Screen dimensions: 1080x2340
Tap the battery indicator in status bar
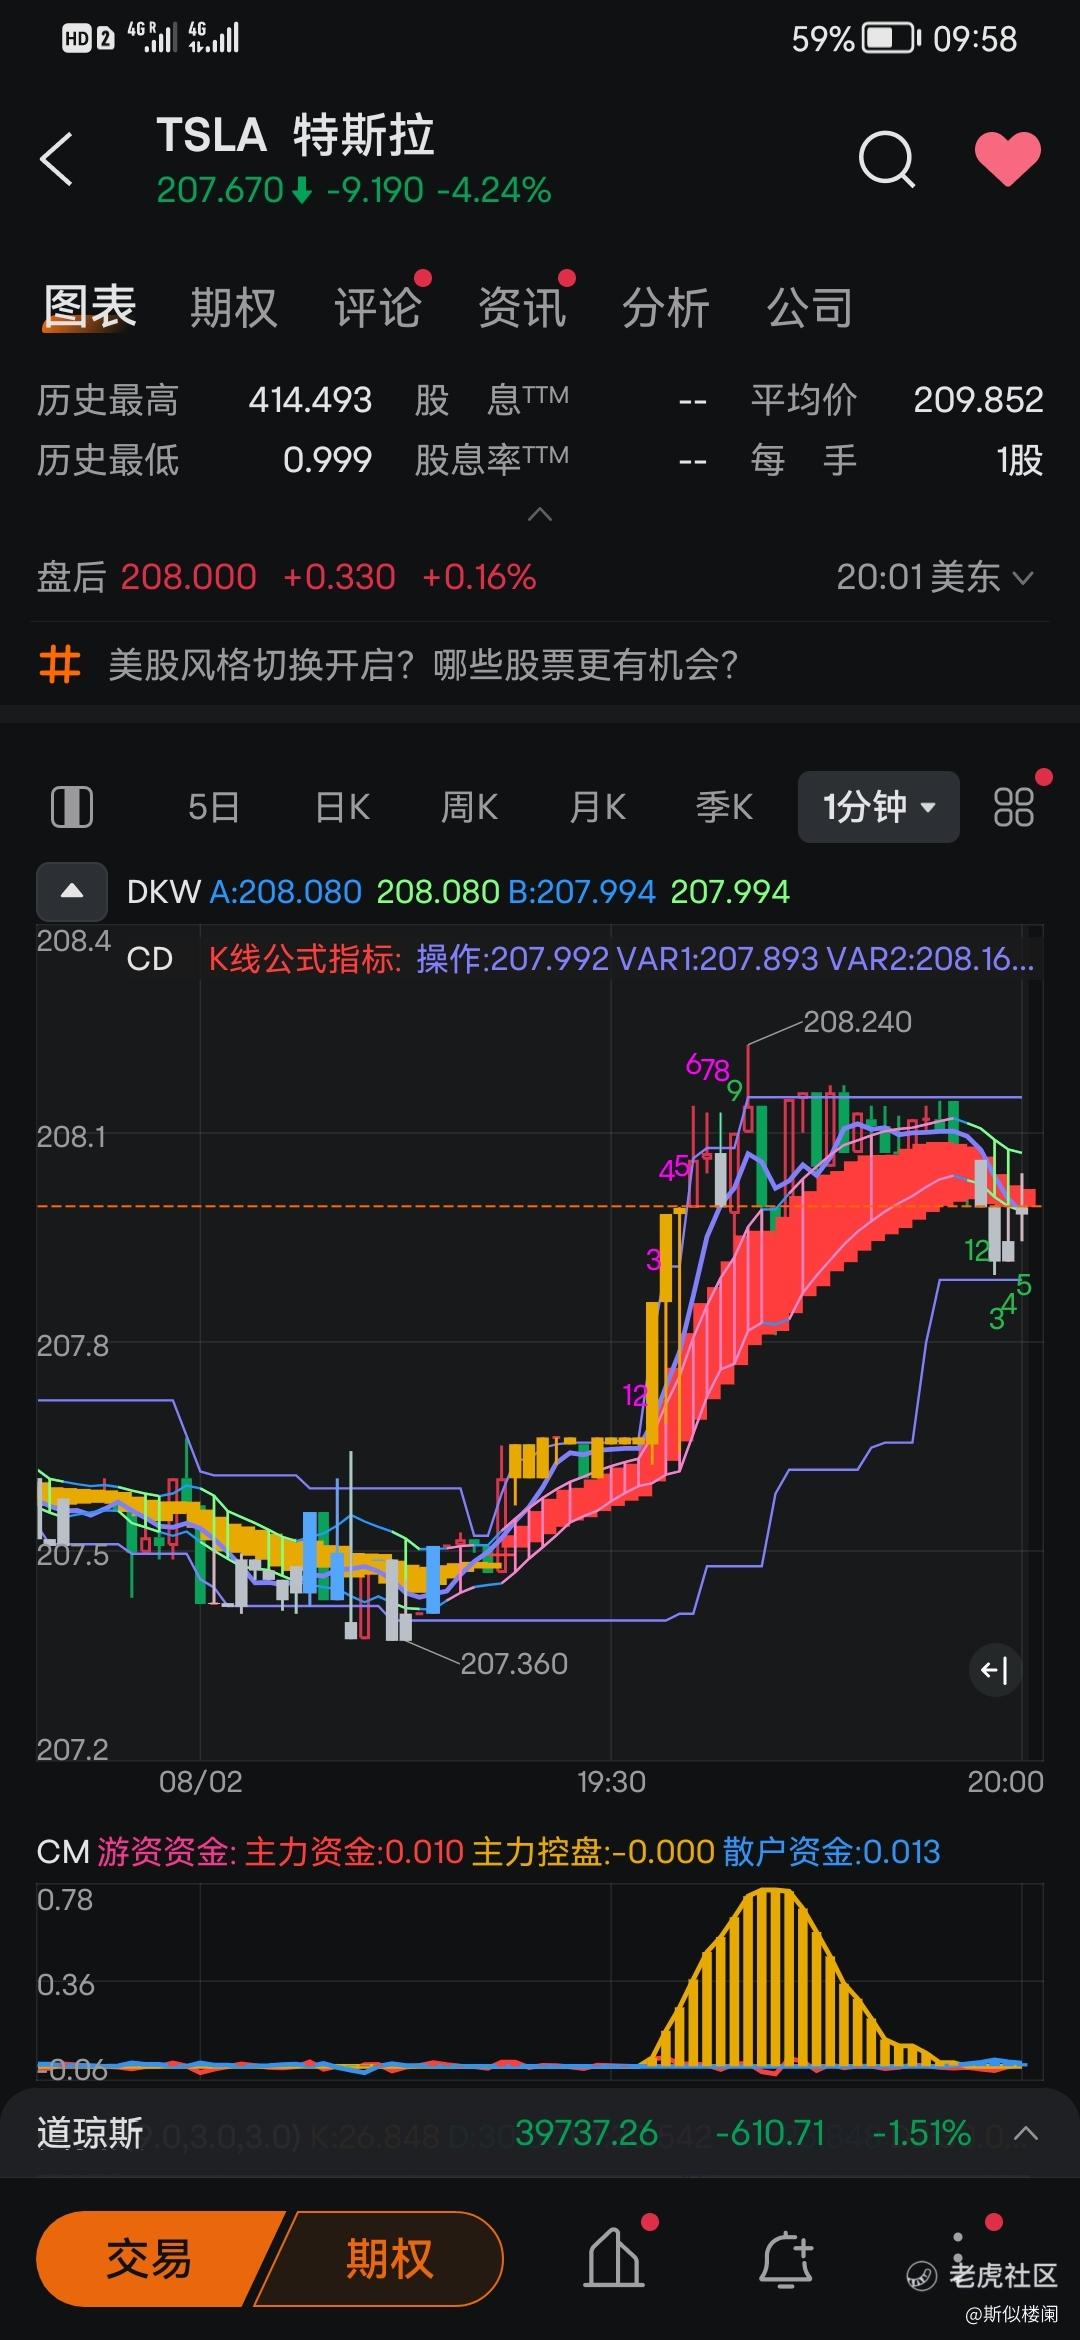tap(892, 39)
